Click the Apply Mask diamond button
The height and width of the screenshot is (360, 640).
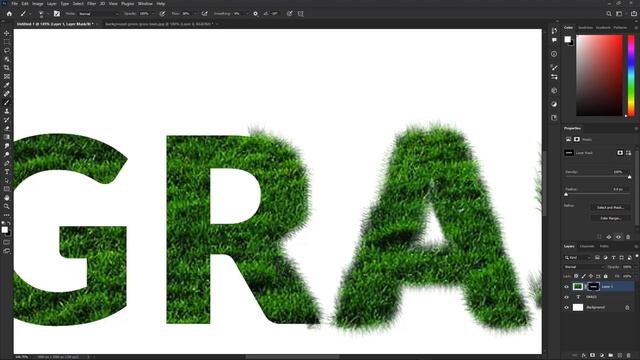[609, 237]
